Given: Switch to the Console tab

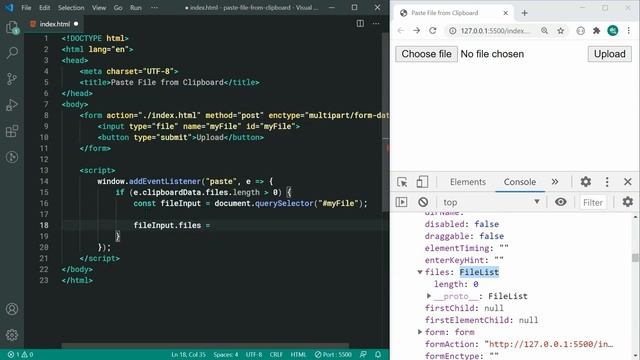Looking at the screenshot, I should [x=520, y=182].
